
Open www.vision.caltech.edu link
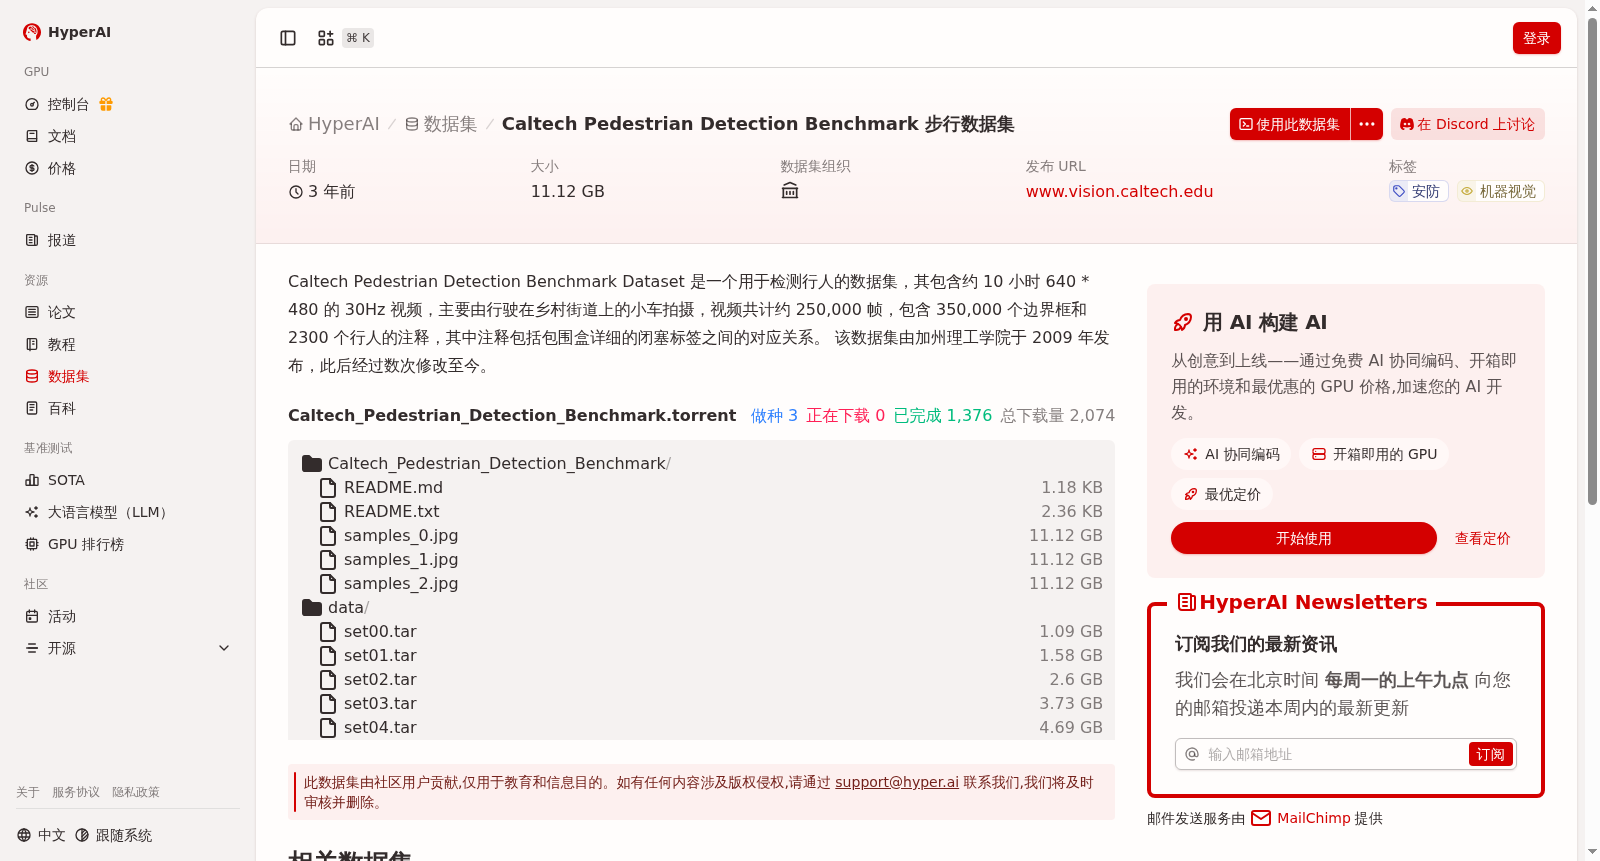tap(1119, 191)
